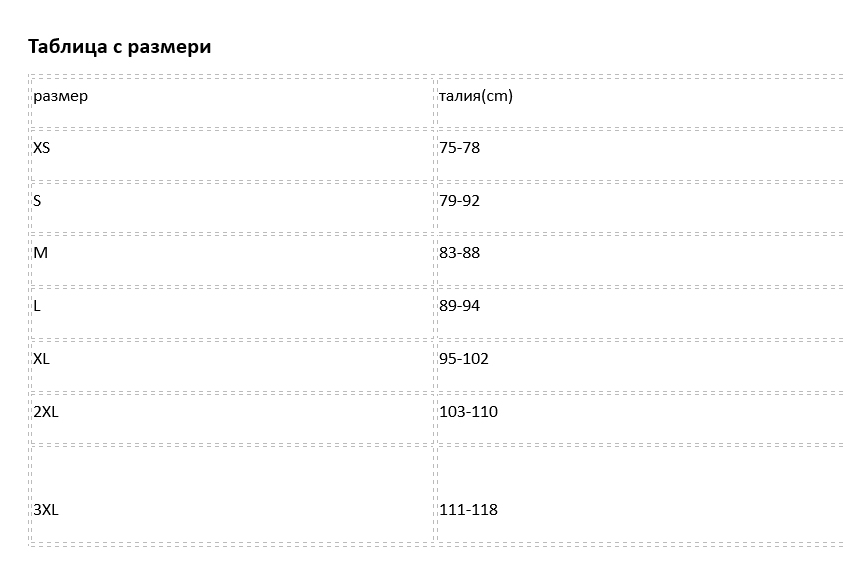Image resolution: width=843 pixels, height=585 pixels.
Task: Click the 95-102 waist value
Action: pos(464,359)
